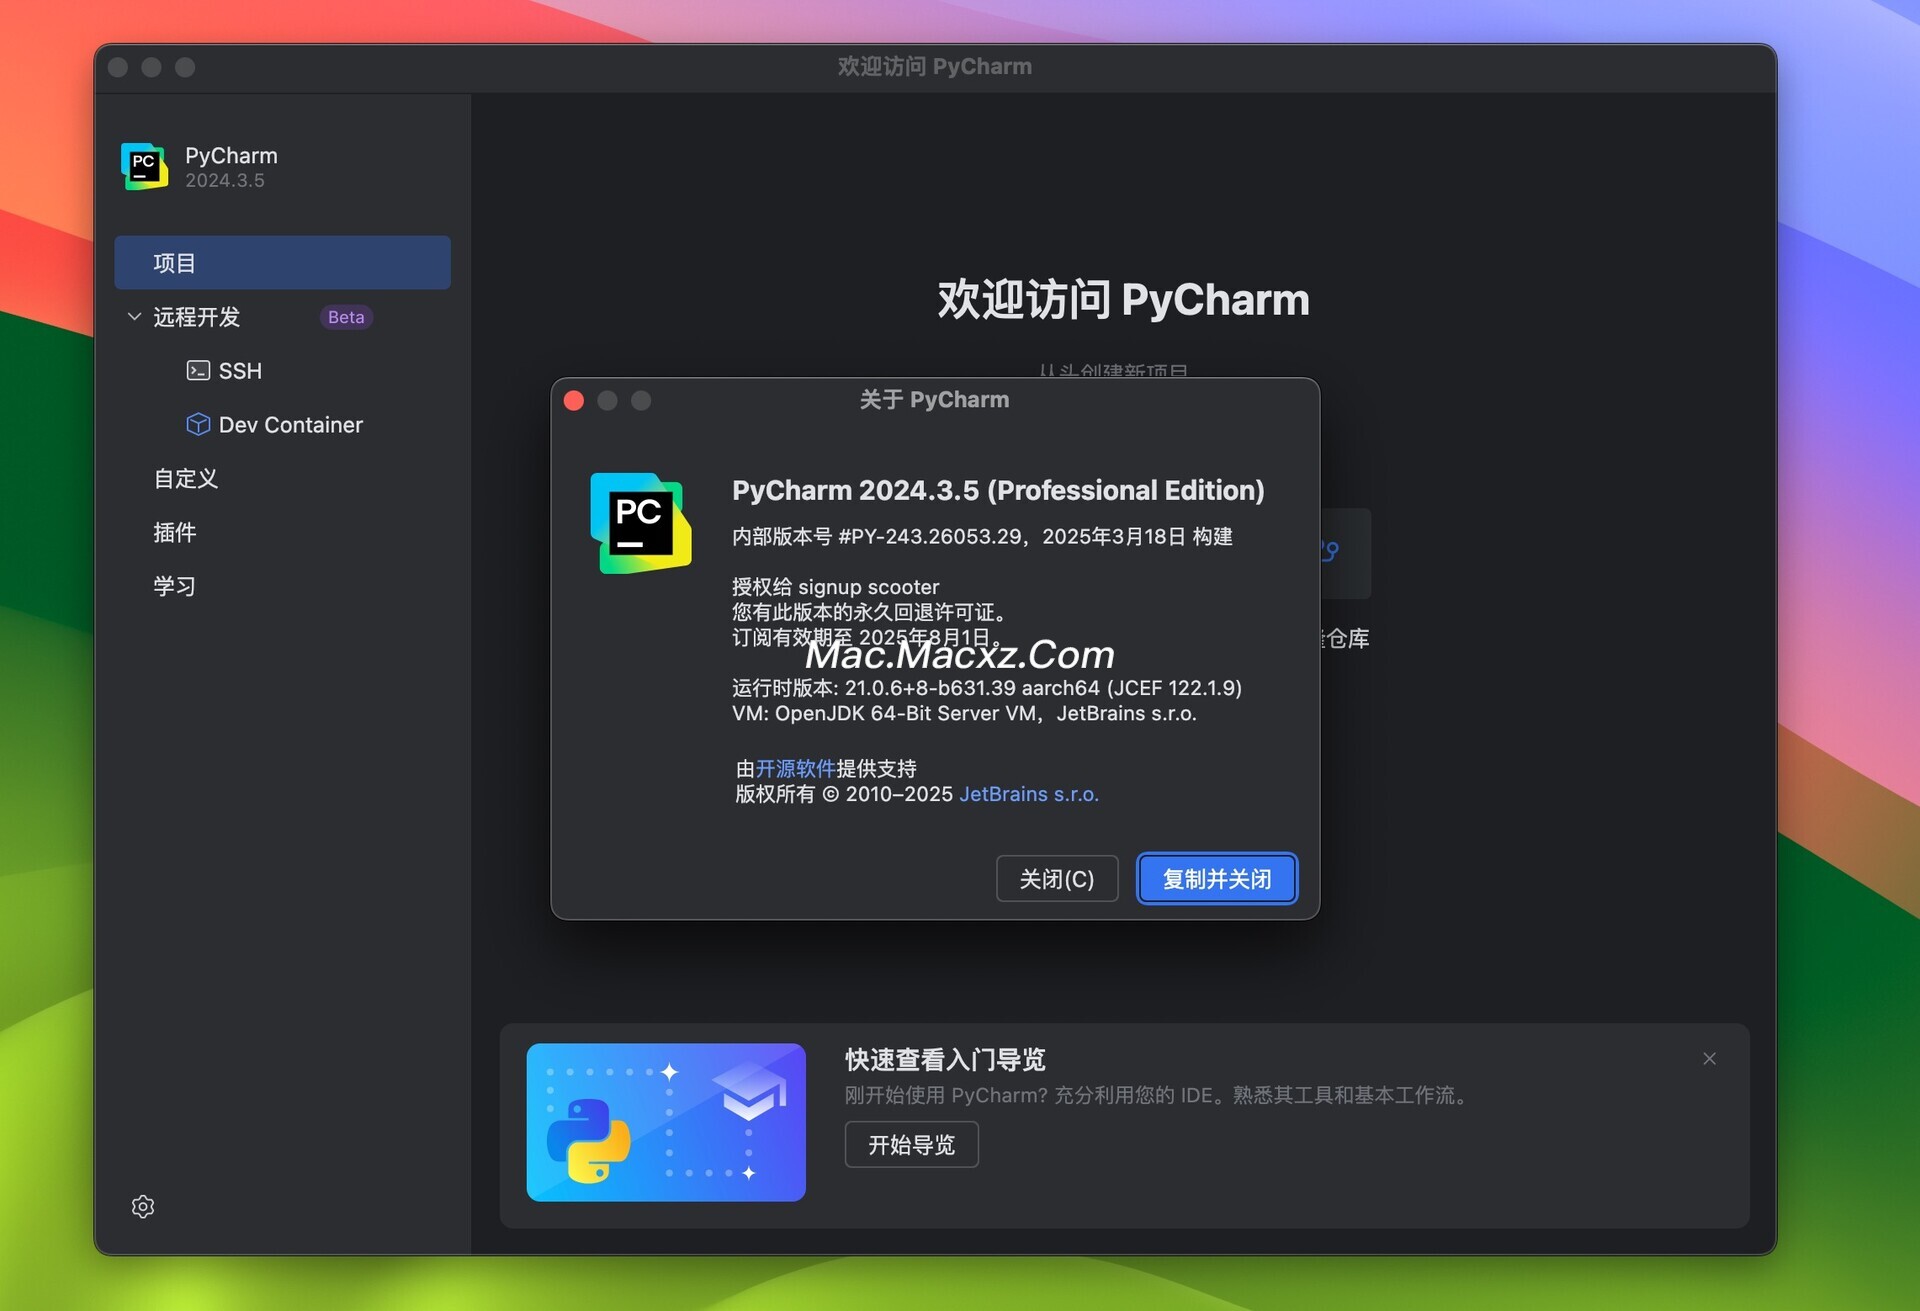The image size is (1920, 1311).
Task: Click the 版权所有 © 2010–2025 copyright text
Action: [845, 794]
